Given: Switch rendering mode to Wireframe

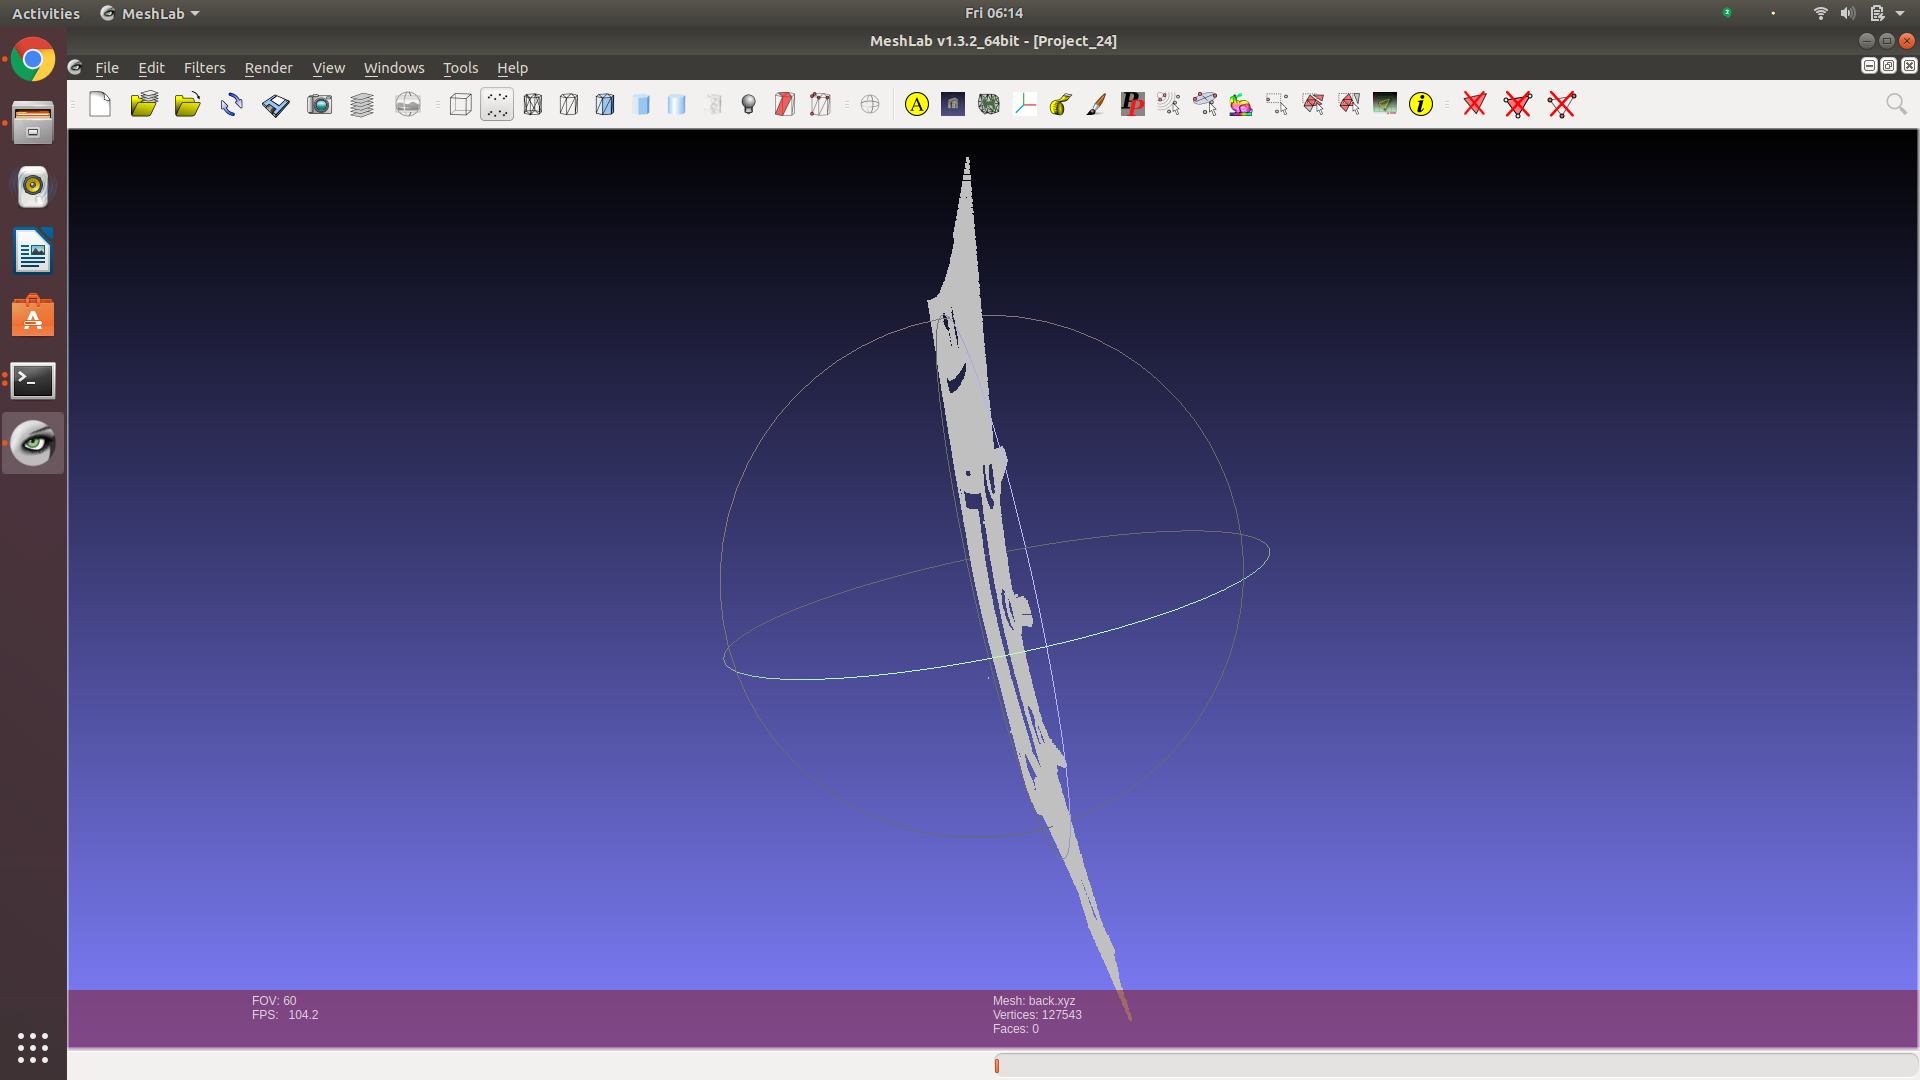Looking at the screenshot, I should 533,104.
